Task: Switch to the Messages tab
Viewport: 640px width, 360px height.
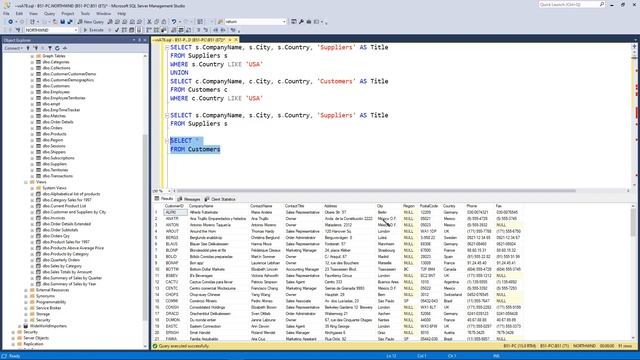Action: [189, 199]
